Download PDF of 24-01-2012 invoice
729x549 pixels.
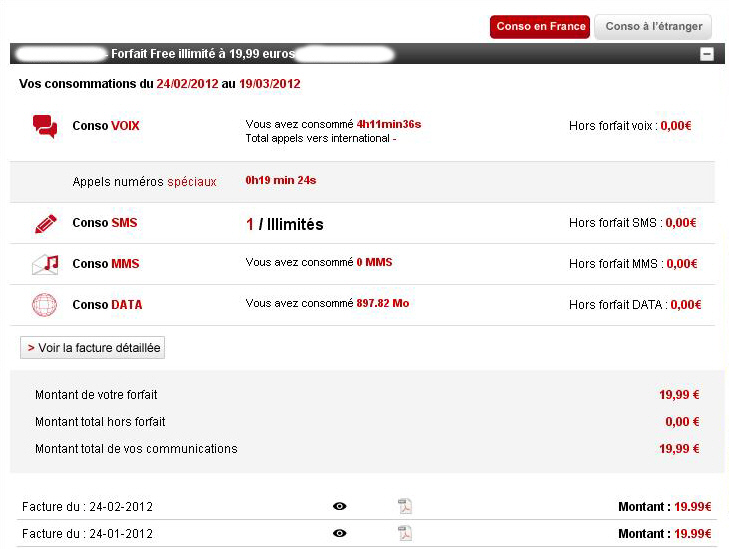(405, 533)
